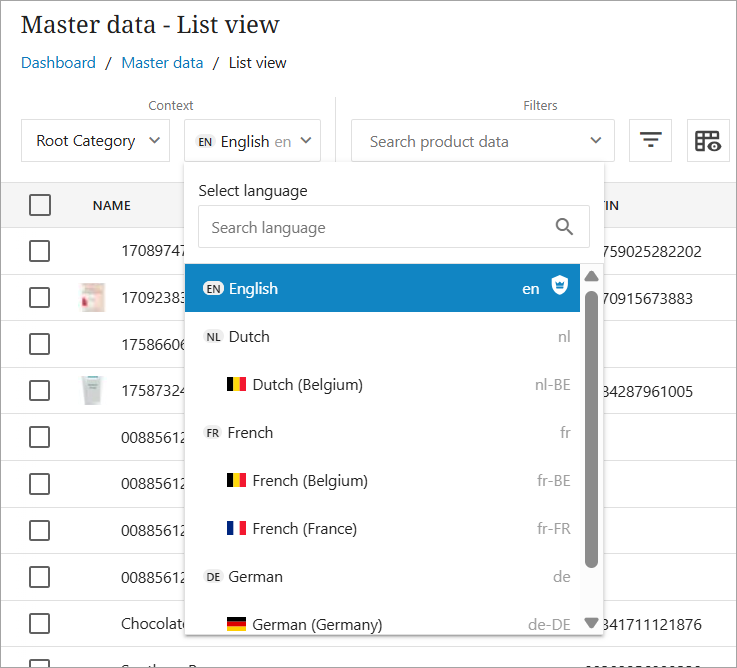737x668 pixels.
Task: Click the German flag beside German (Germany)
Action: 236,624
